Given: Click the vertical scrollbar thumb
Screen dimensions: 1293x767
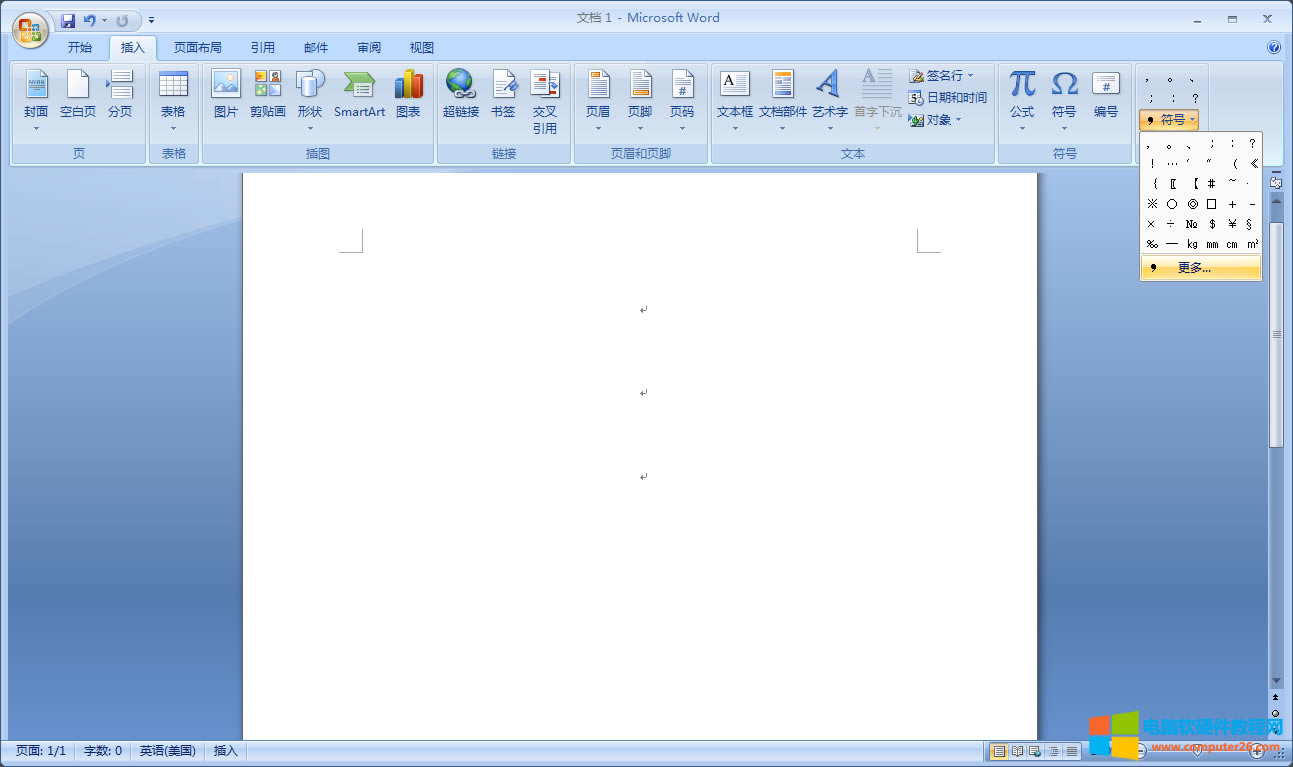Looking at the screenshot, I should pos(1276,320).
